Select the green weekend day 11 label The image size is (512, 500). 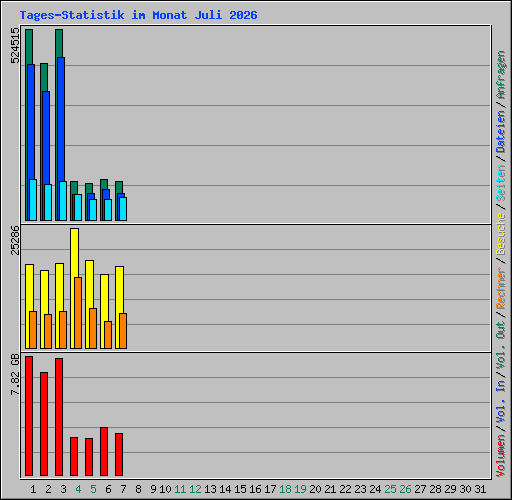click(180, 489)
